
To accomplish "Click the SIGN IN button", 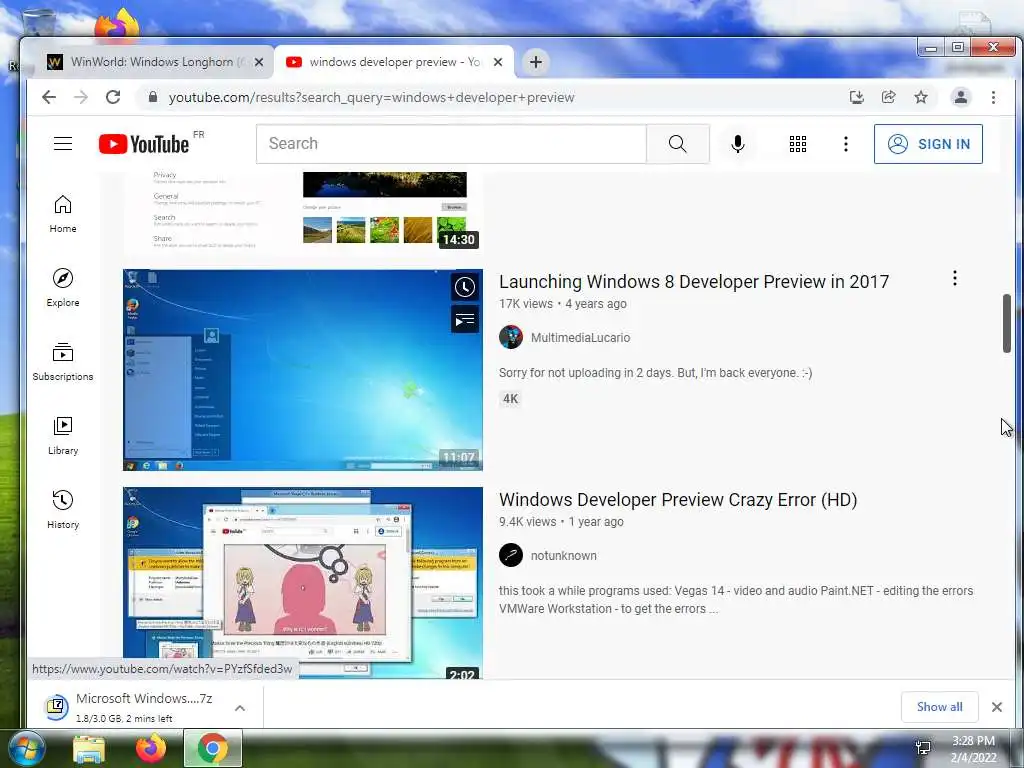I will [928, 144].
